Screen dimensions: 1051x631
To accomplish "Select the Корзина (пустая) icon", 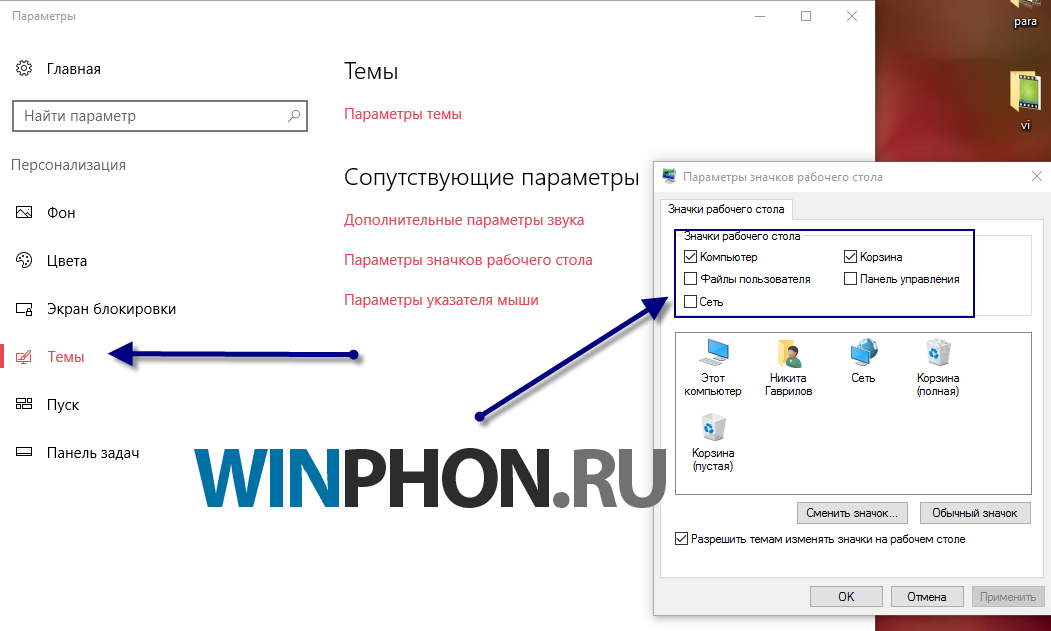I will coord(713,428).
